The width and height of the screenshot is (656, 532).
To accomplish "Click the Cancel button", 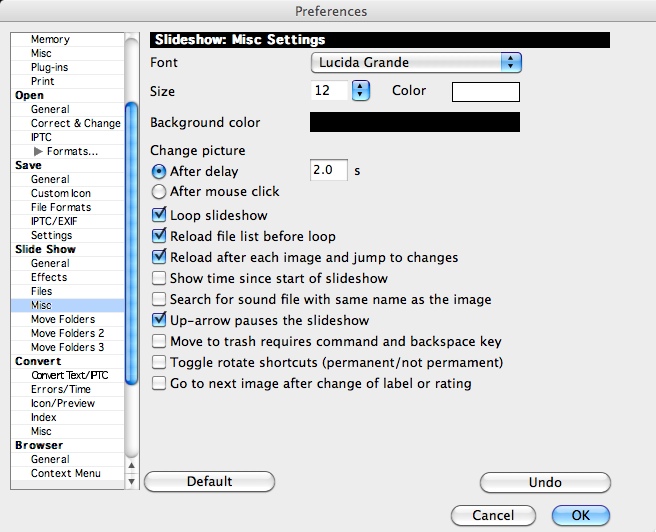I will 493,515.
